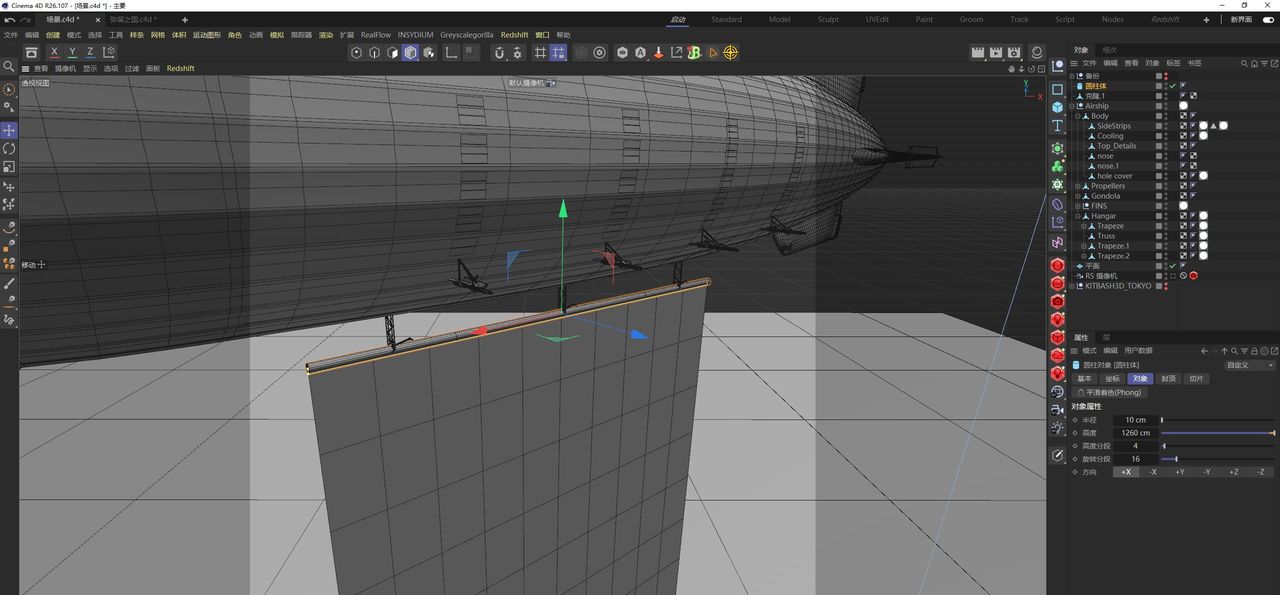Image resolution: width=1280 pixels, height=595 pixels.
Task: Open the Redshift menu in the menu bar
Action: (x=514, y=35)
